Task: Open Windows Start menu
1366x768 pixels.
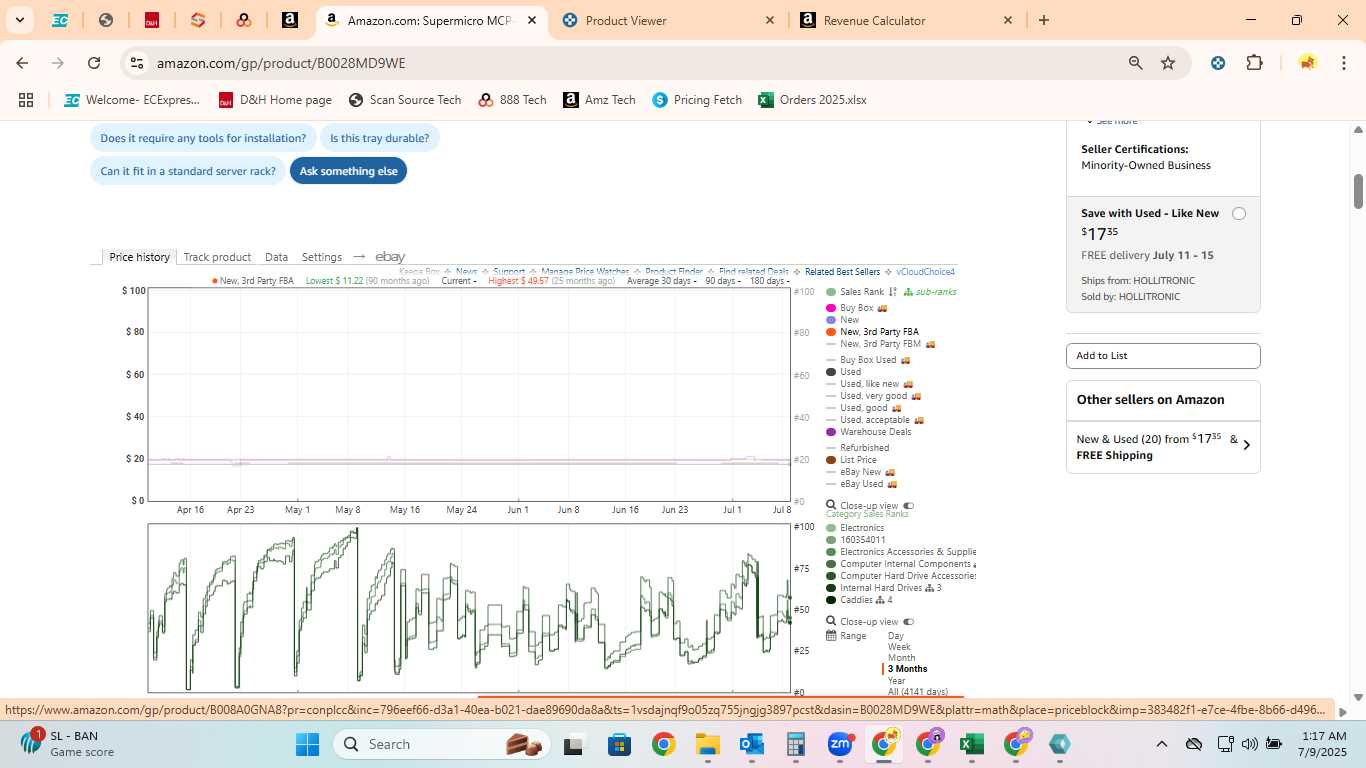Action: pyautogui.click(x=307, y=744)
